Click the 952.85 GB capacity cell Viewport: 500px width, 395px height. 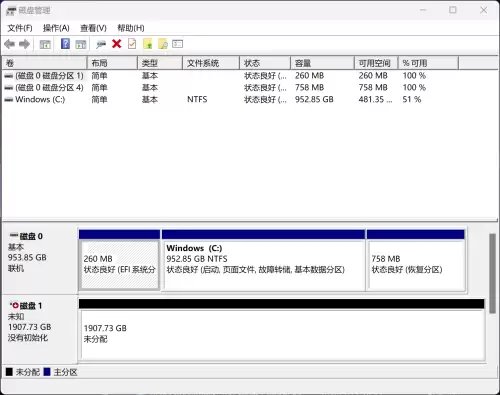click(314, 100)
